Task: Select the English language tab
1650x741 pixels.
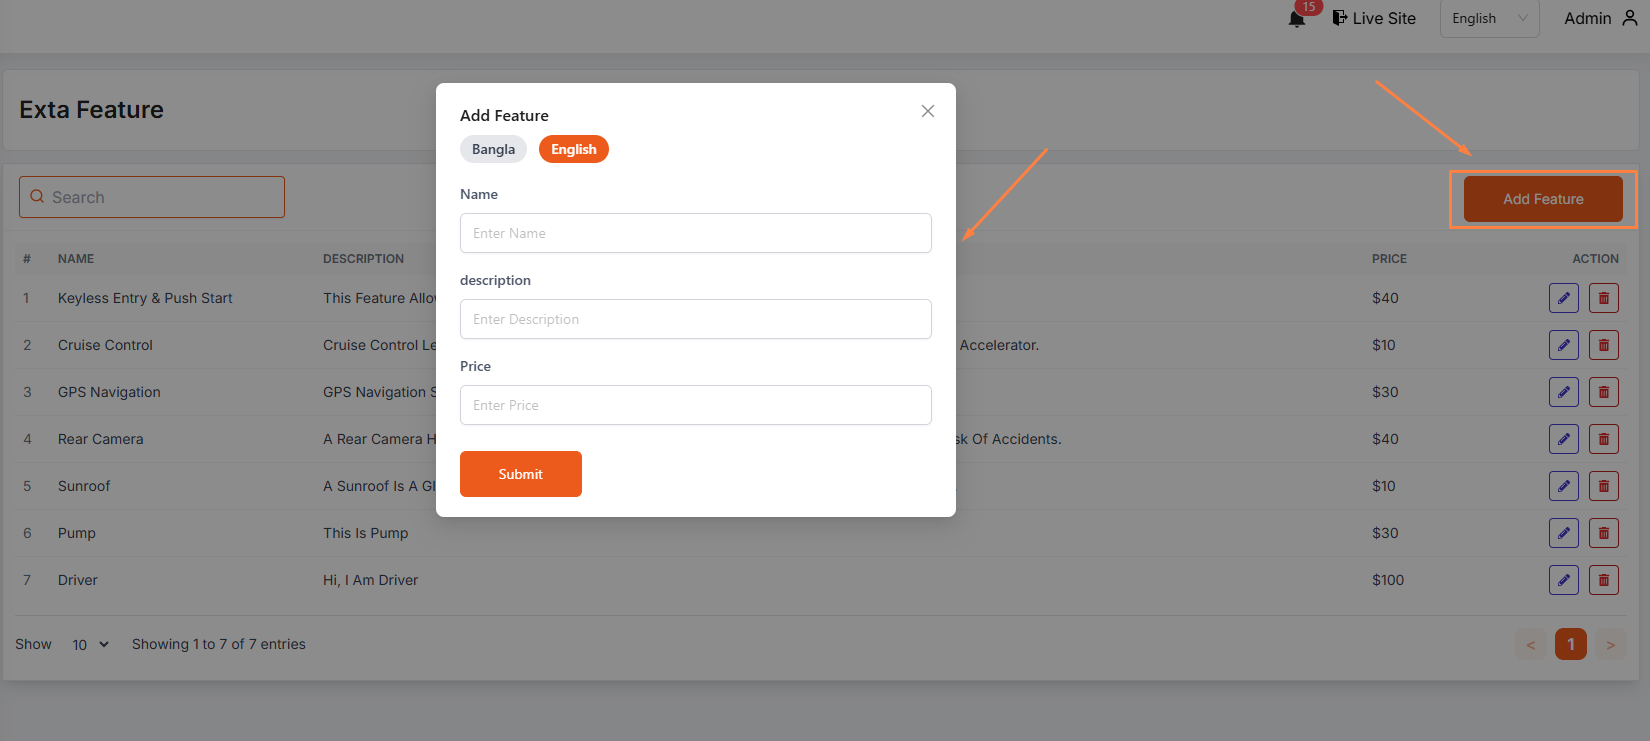Action: coord(573,149)
